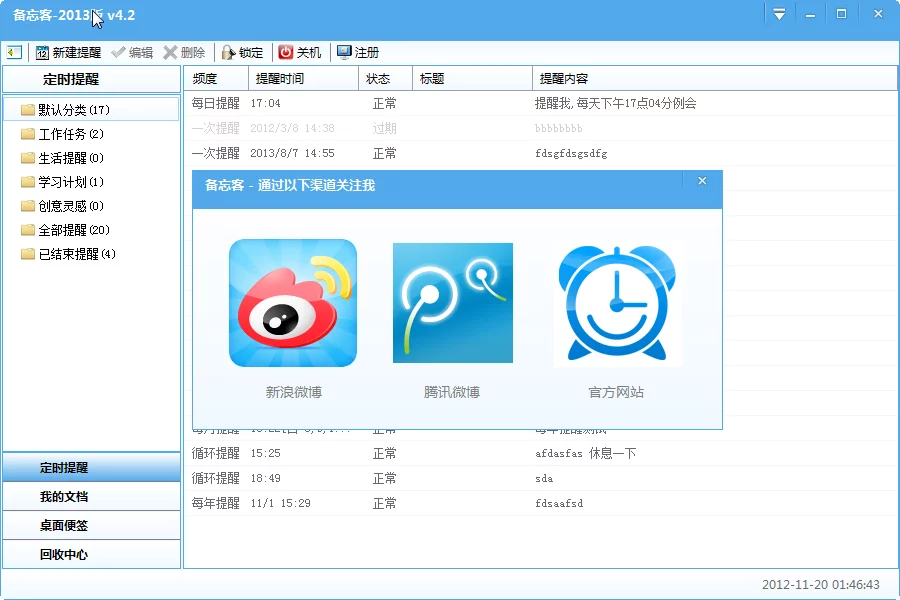900x600 pixels.
Task: Click the sda content cell
Action: 544,478
